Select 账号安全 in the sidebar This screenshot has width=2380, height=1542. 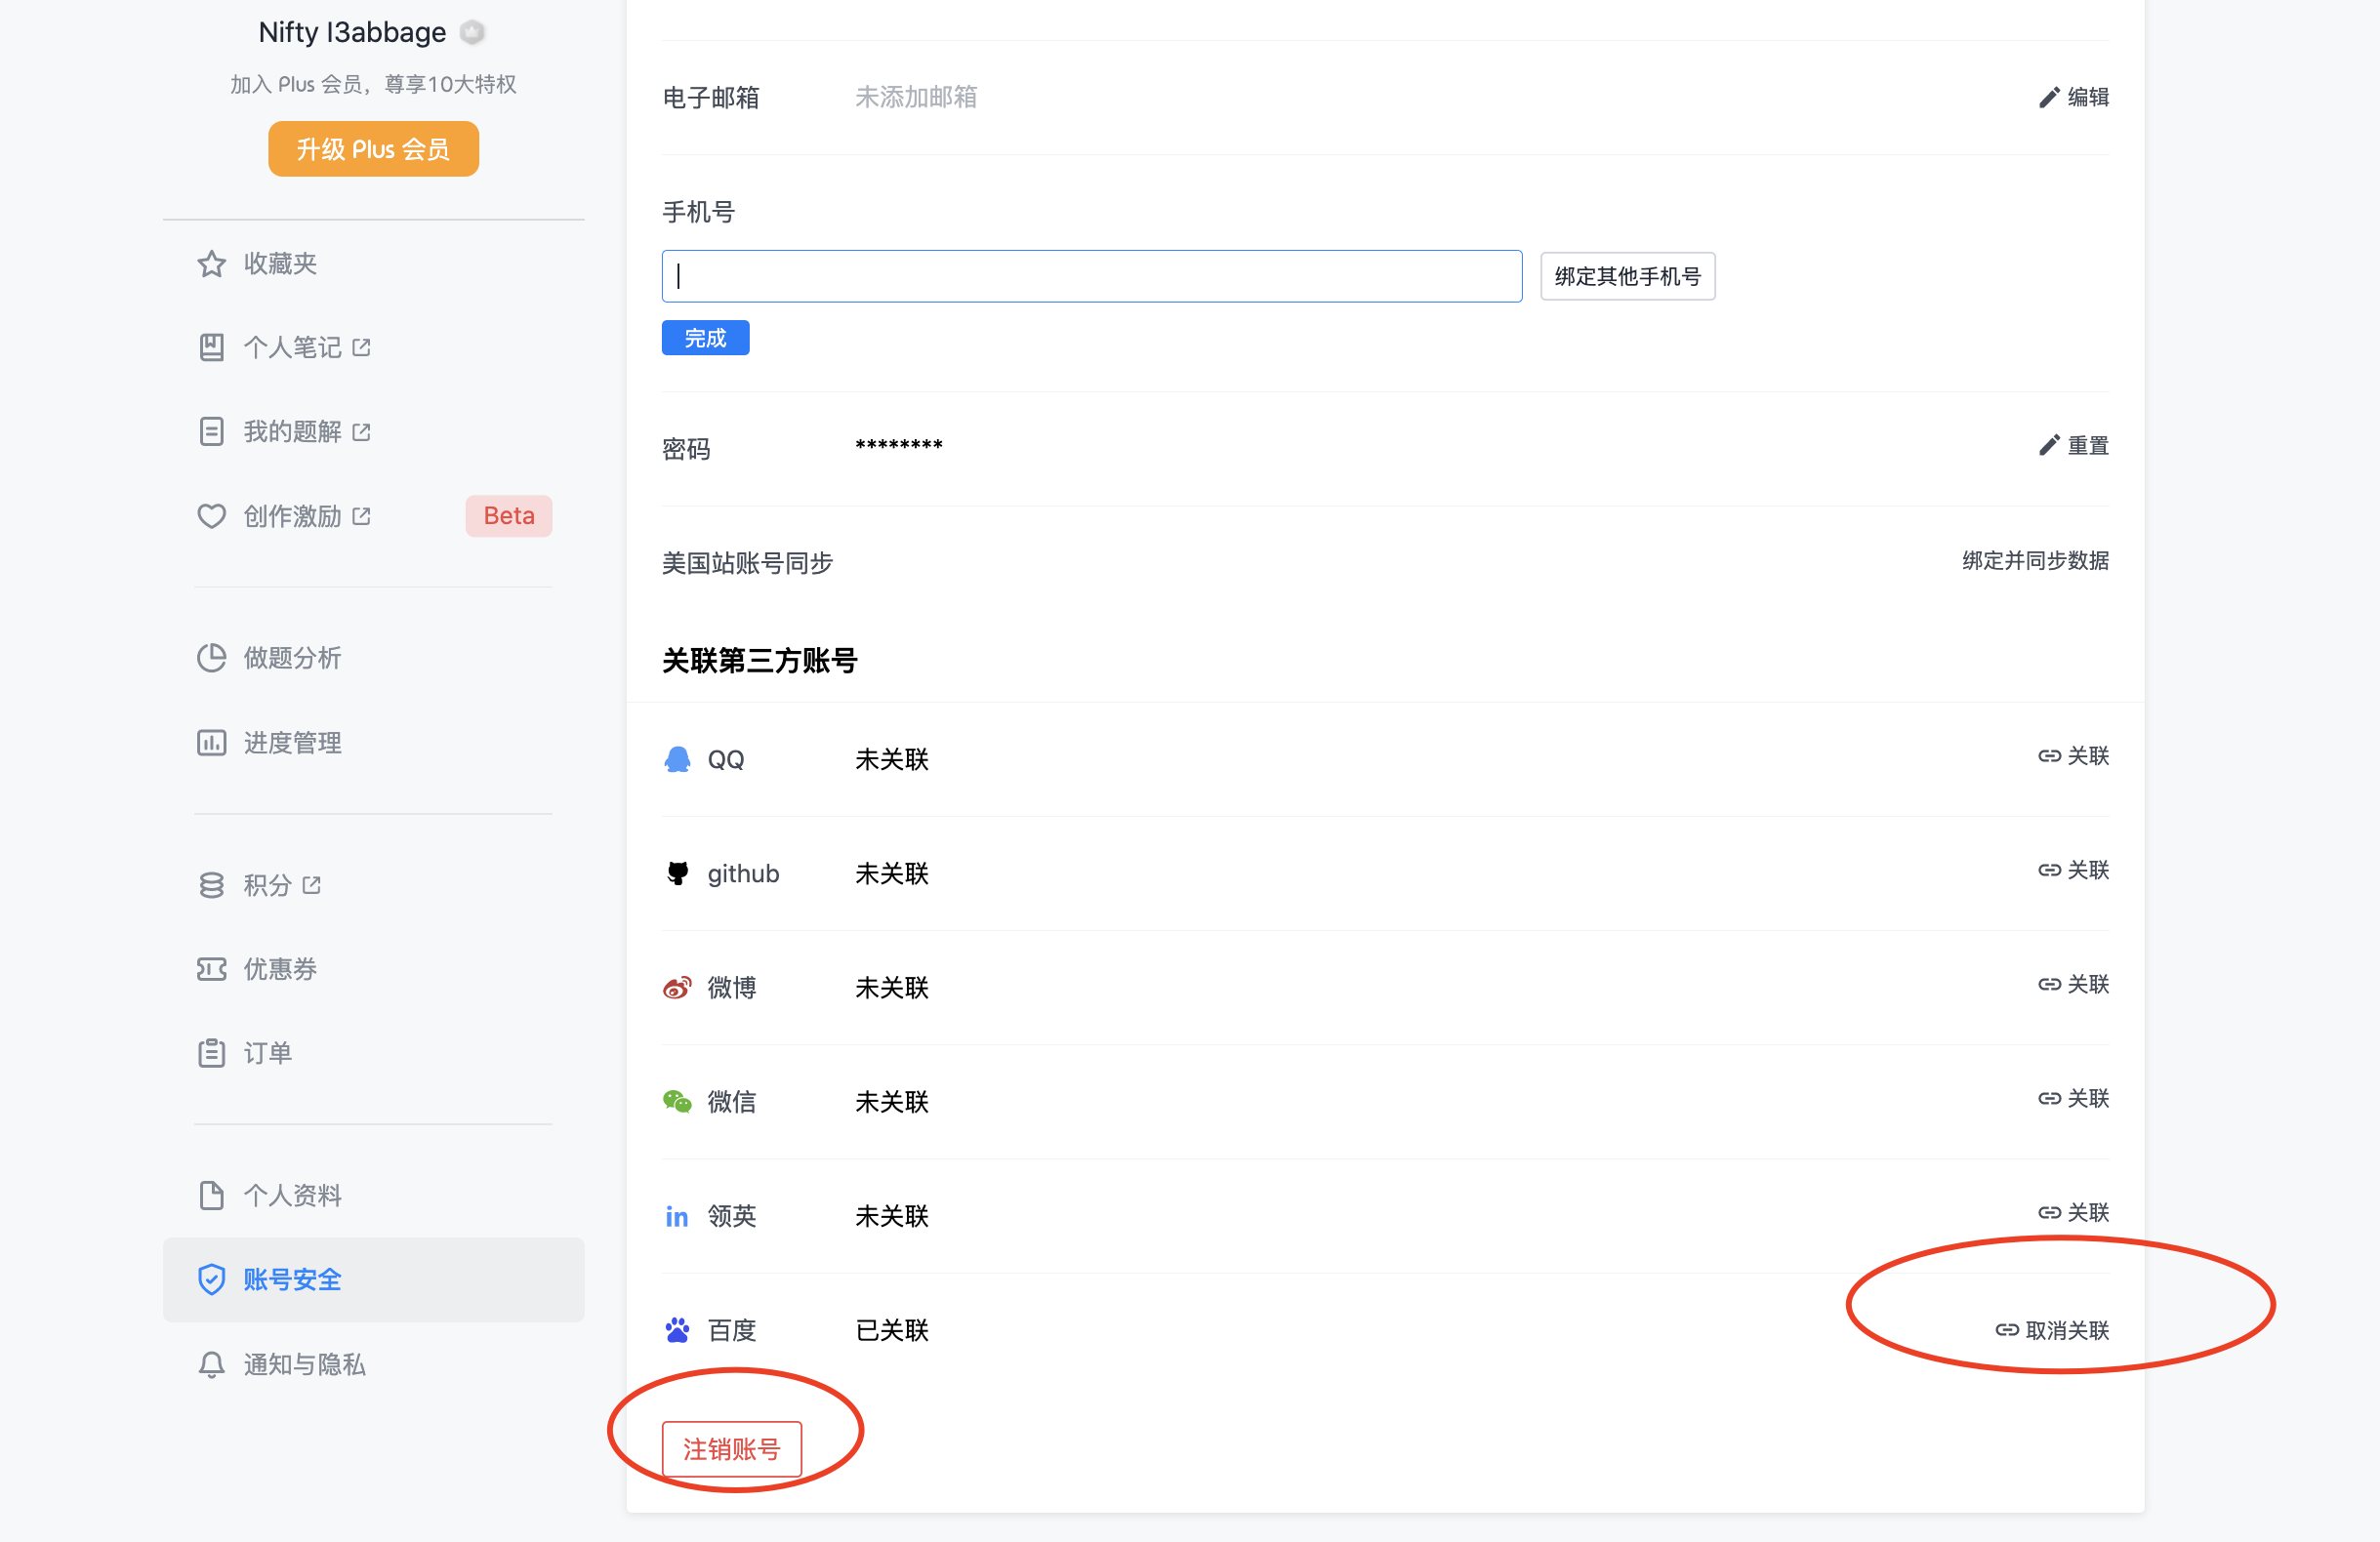click(x=292, y=1280)
